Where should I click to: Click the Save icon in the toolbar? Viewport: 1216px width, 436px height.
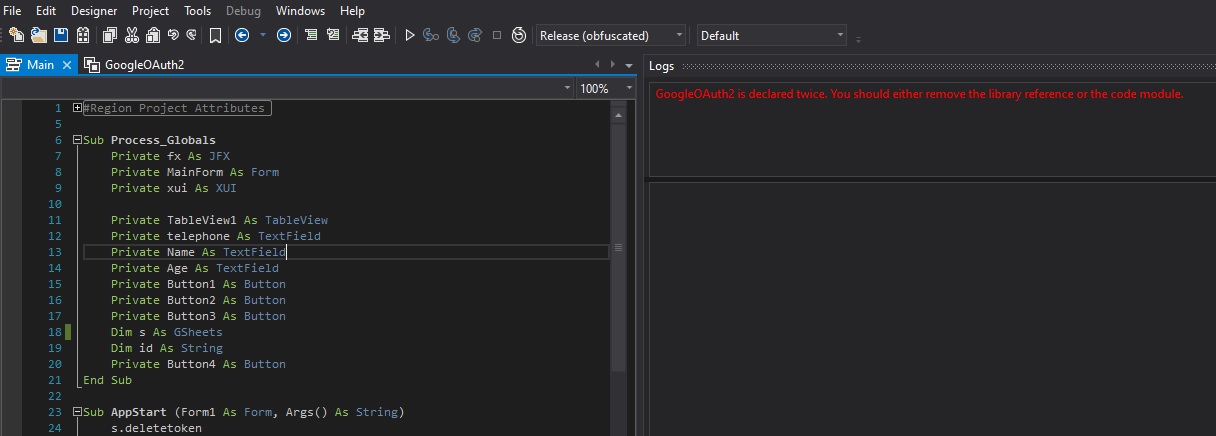[x=61, y=35]
